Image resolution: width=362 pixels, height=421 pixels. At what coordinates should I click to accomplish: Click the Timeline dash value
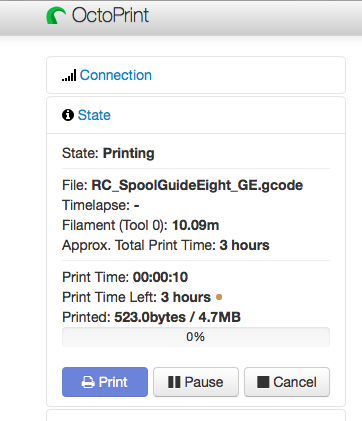click(x=136, y=206)
